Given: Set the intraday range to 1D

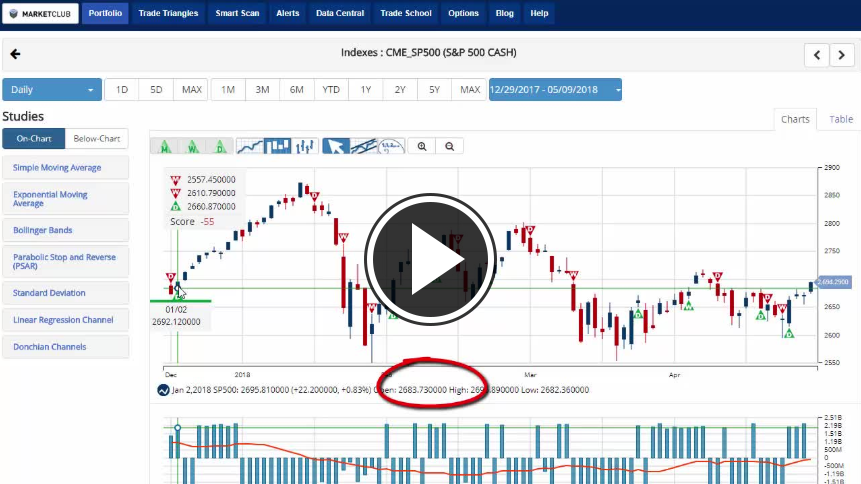Looking at the screenshot, I should tap(122, 90).
